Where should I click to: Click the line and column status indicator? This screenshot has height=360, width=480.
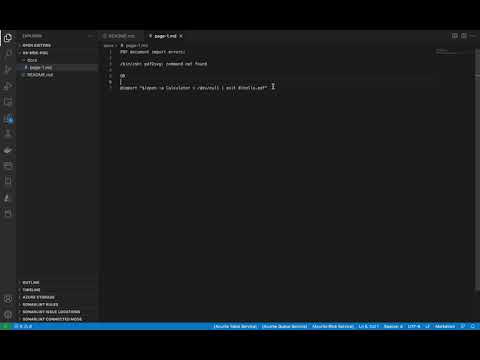point(368,326)
